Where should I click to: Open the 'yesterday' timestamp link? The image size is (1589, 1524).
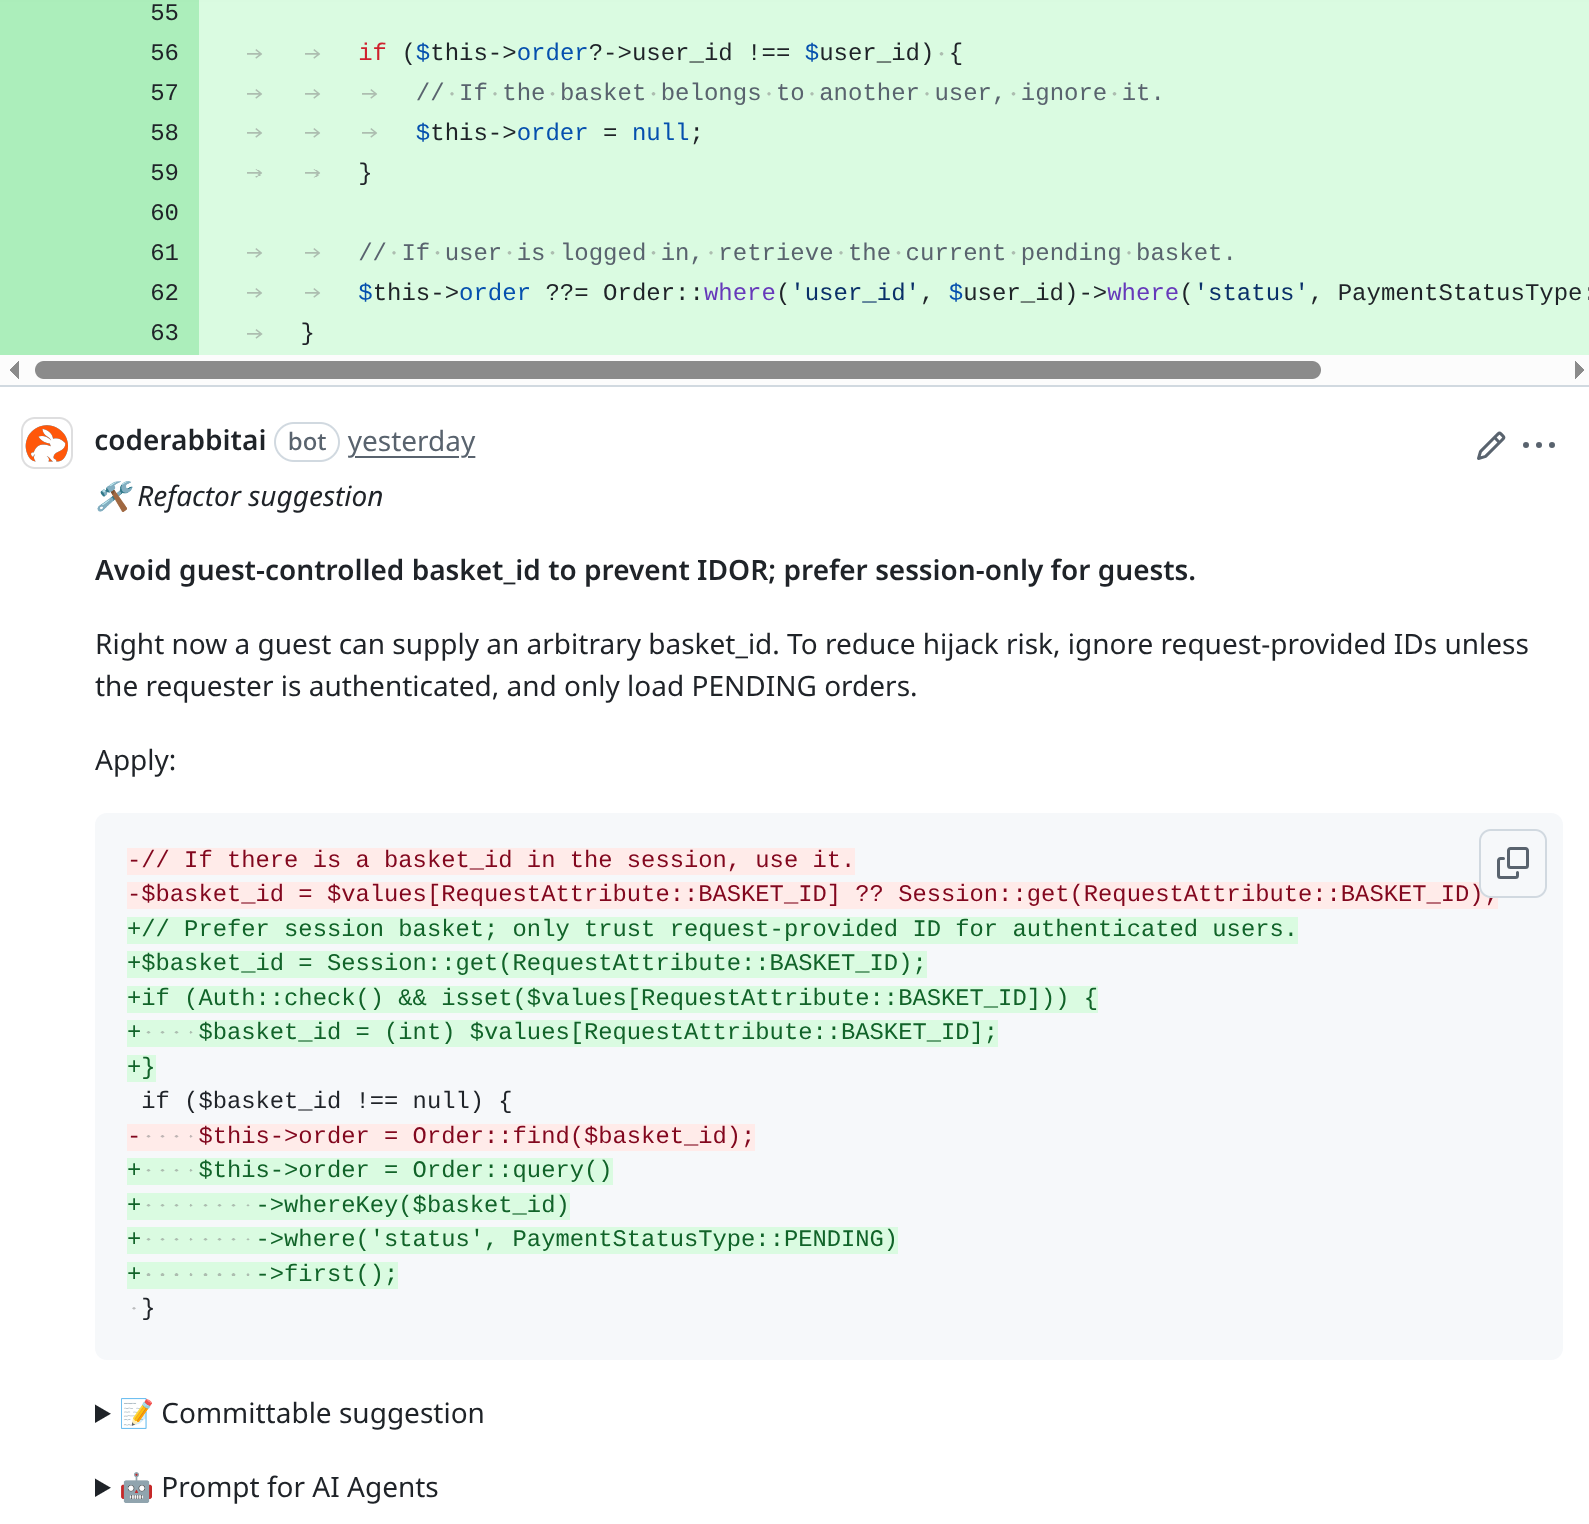[411, 442]
